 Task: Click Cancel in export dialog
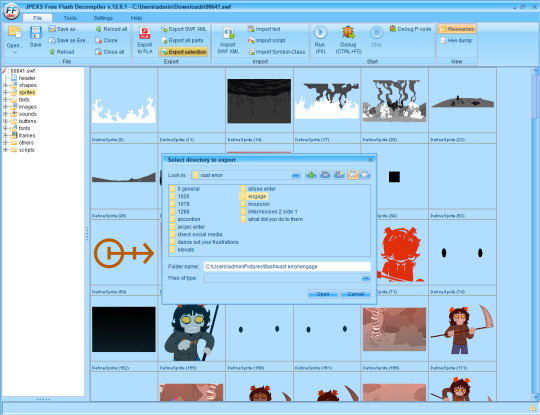355,294
